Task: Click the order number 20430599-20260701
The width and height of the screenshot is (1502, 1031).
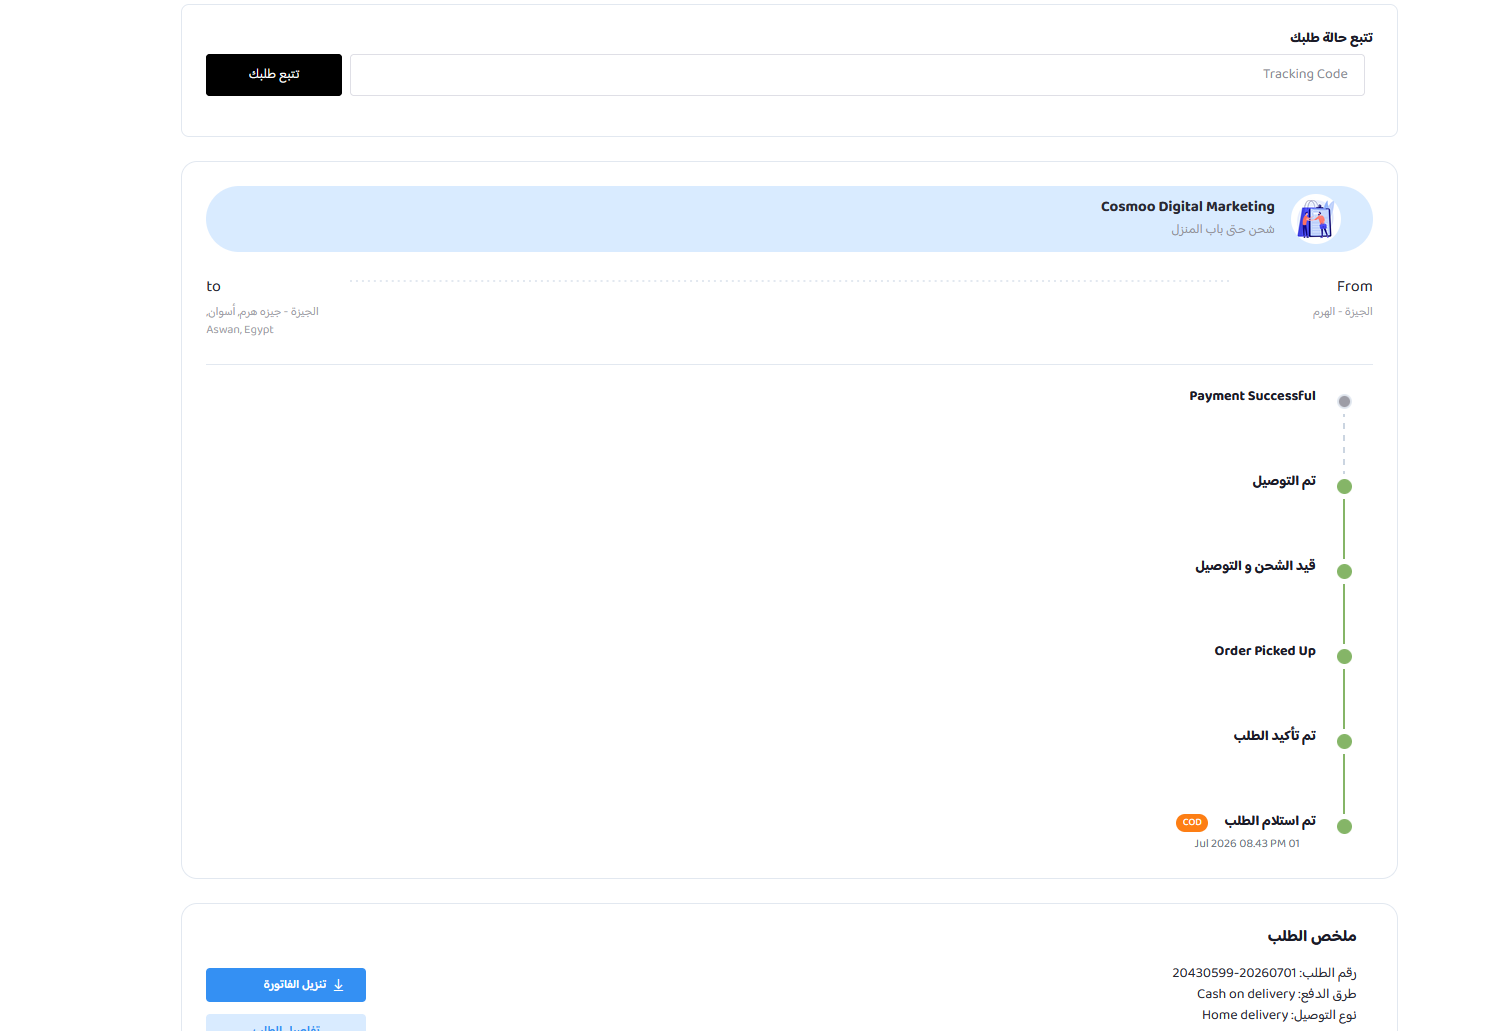Action: coord(1234,973)
